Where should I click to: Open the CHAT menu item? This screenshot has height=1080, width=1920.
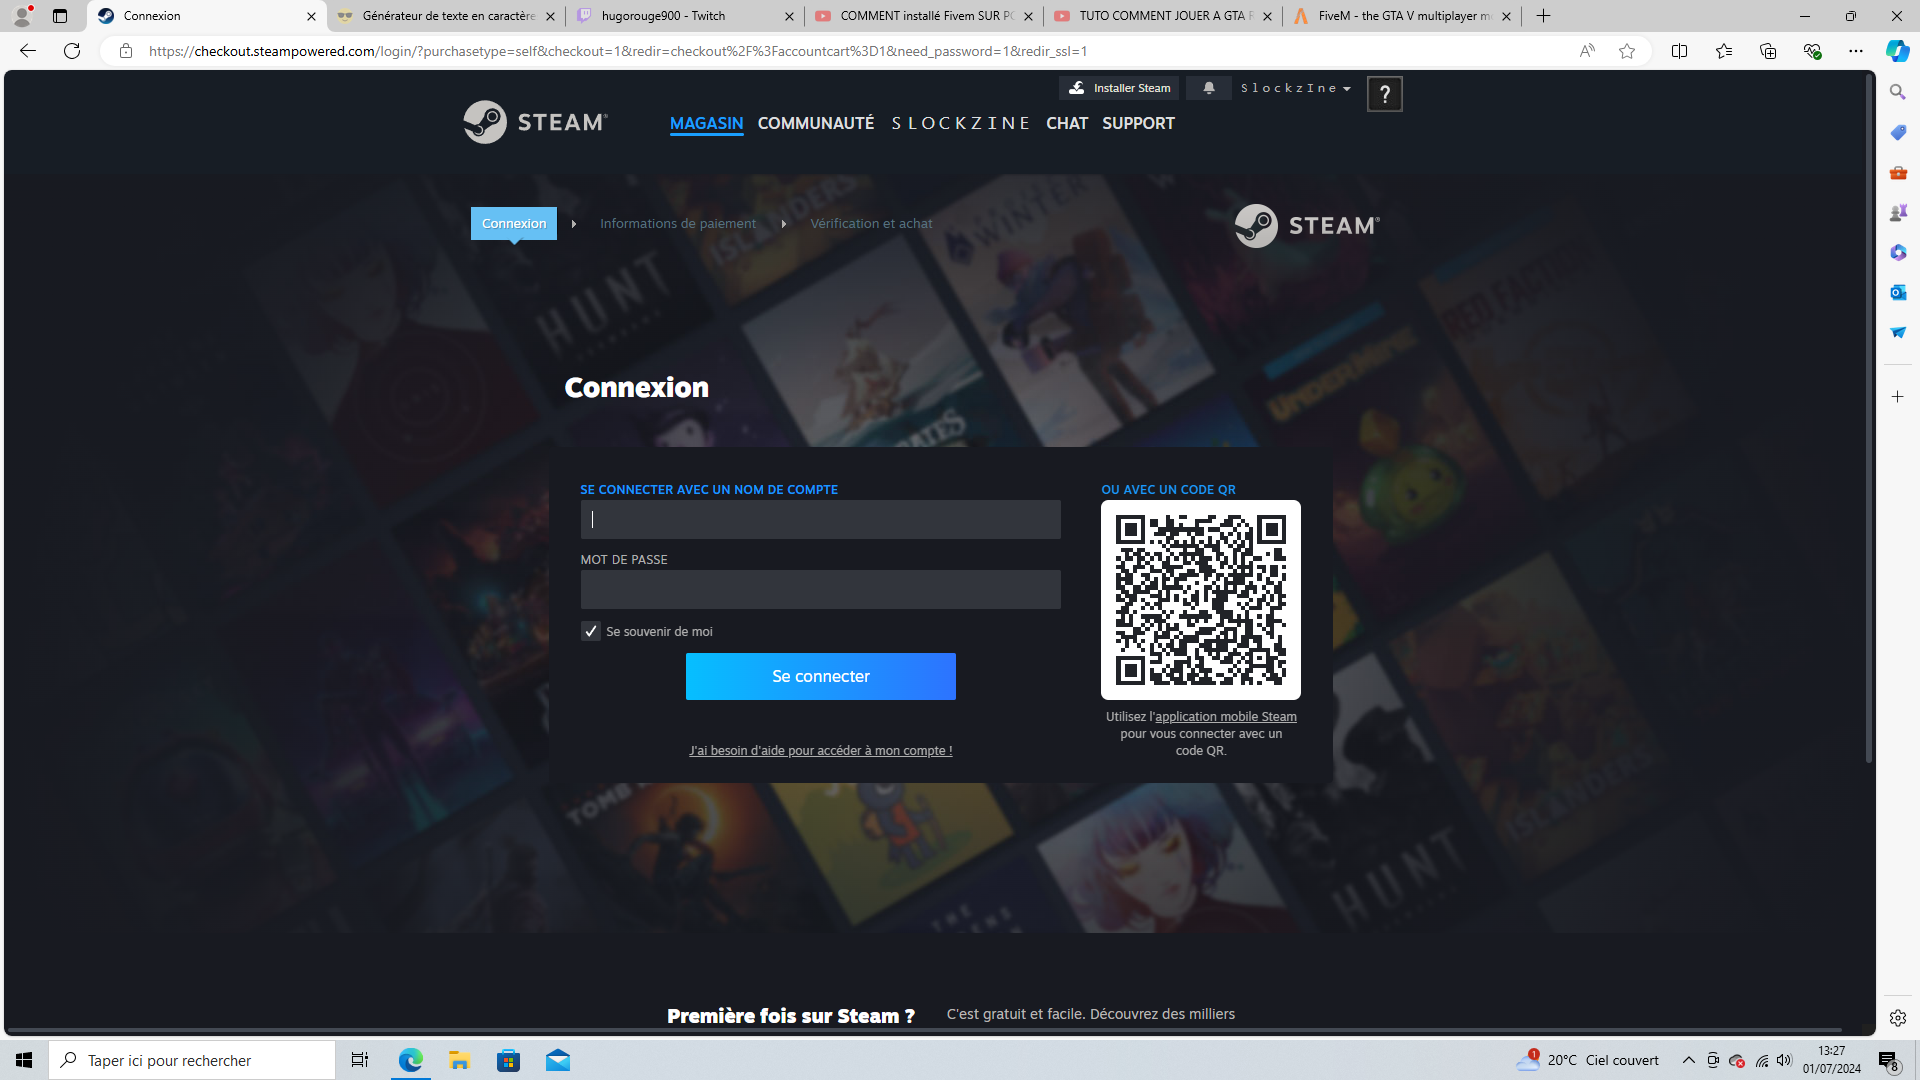(x=1067, y=123)
